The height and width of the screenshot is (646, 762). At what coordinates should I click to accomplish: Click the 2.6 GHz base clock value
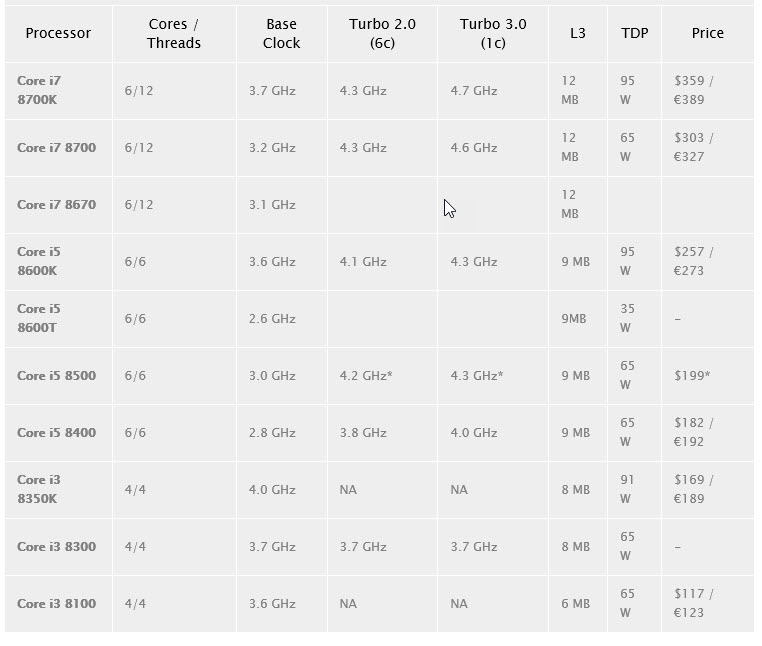pyautogui.click(x=272, y=319)
